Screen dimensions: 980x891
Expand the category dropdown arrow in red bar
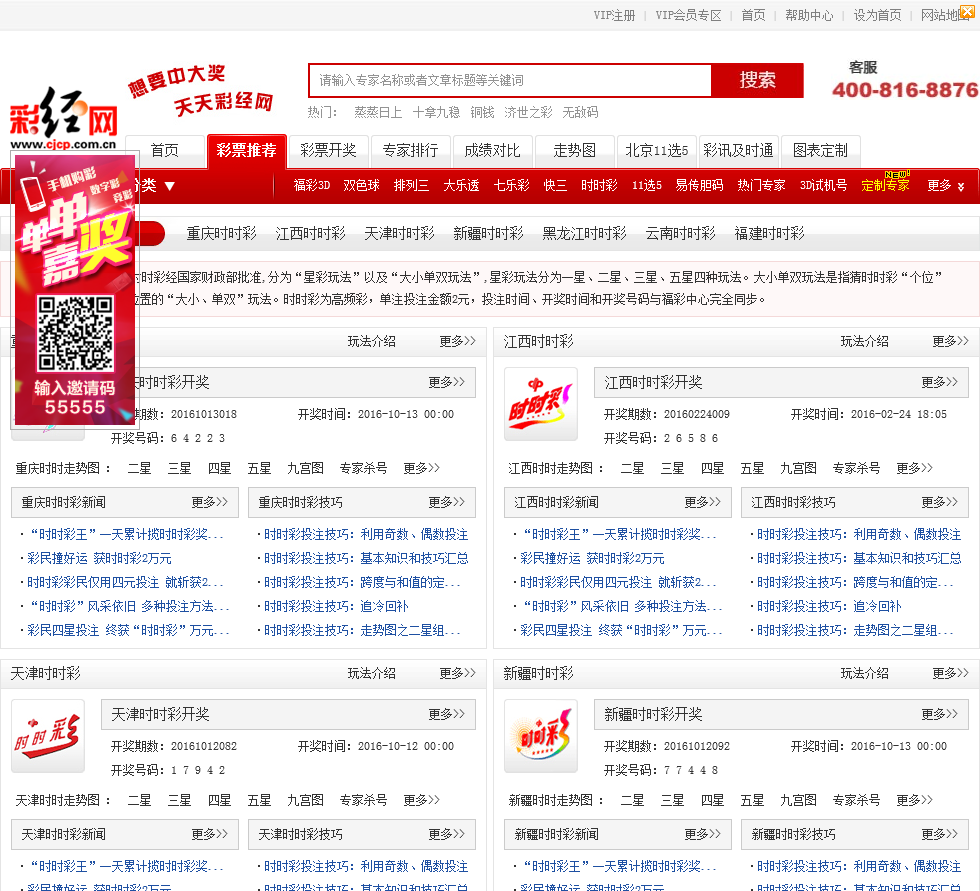click(x=169, y=186)
